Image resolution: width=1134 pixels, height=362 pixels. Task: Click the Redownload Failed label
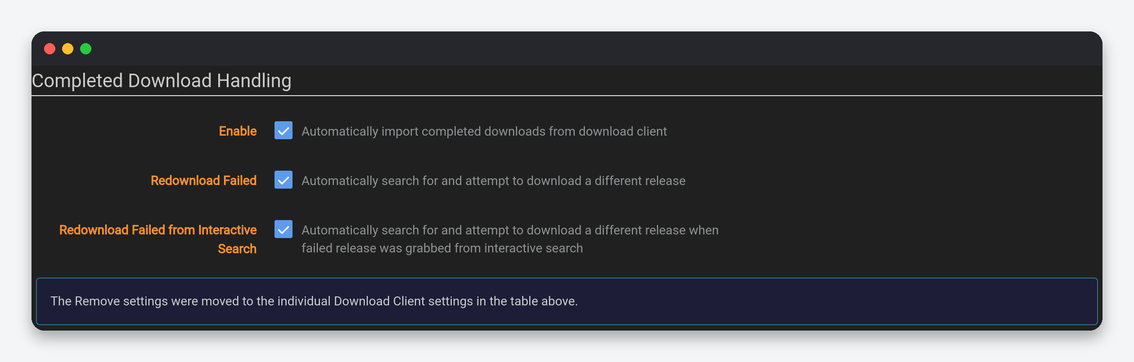coord(203,181)
